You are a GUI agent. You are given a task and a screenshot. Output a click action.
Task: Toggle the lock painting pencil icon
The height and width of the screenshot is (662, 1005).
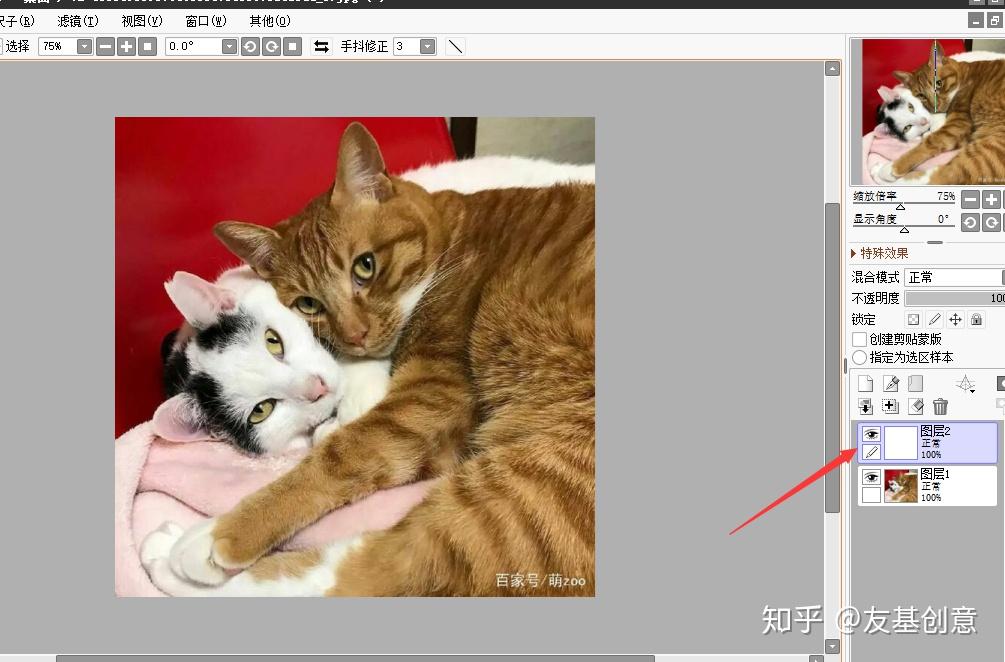click(934, 319)
